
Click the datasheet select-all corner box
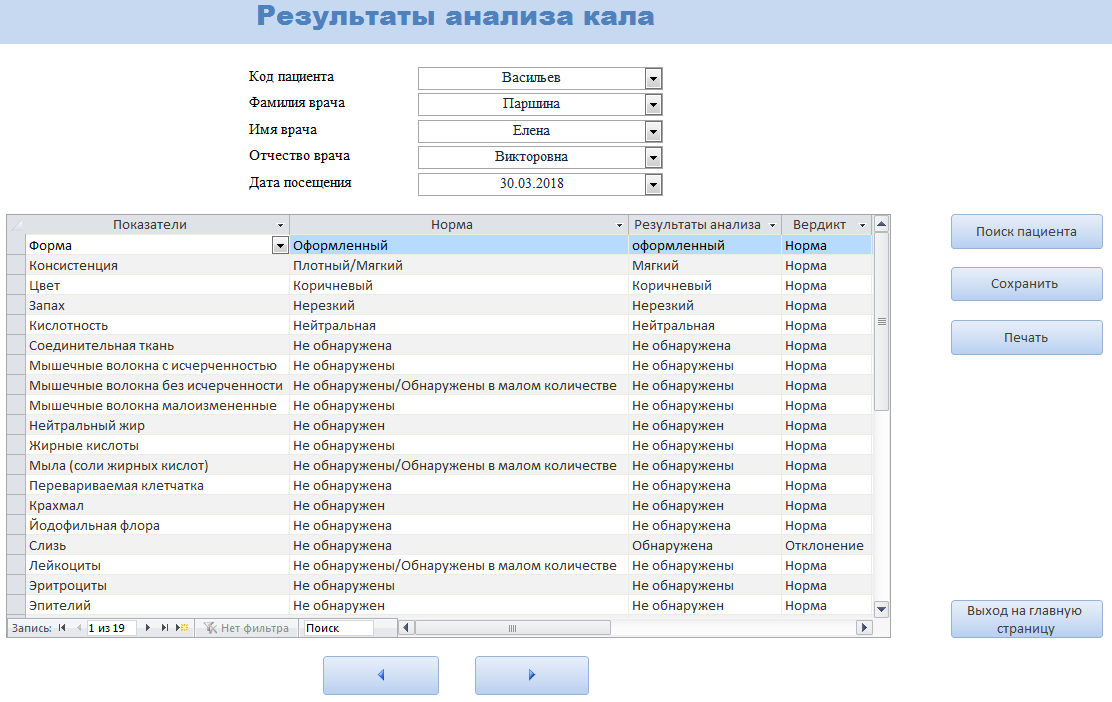point(16,225)
